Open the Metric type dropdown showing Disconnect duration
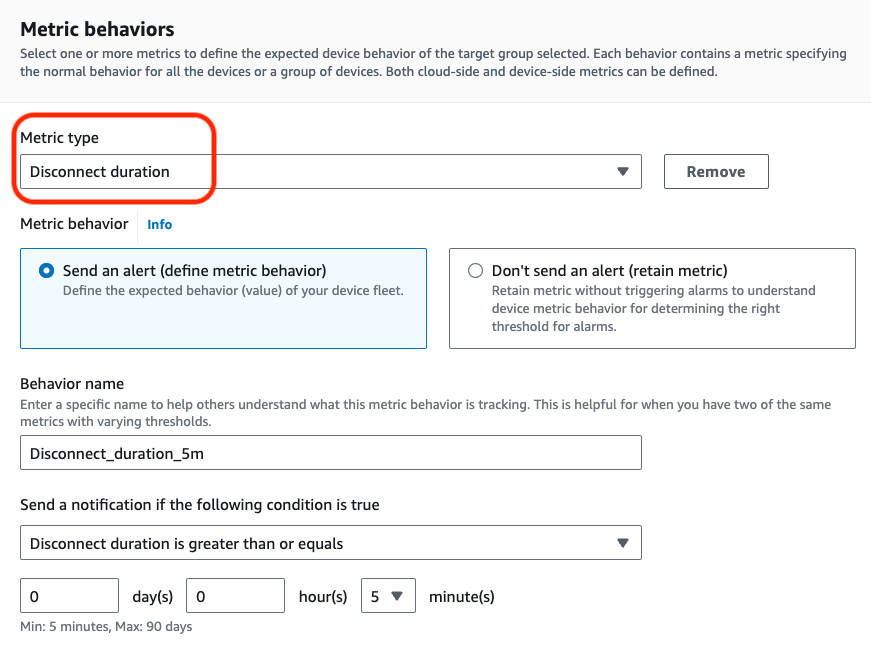 tap(330, 171)
